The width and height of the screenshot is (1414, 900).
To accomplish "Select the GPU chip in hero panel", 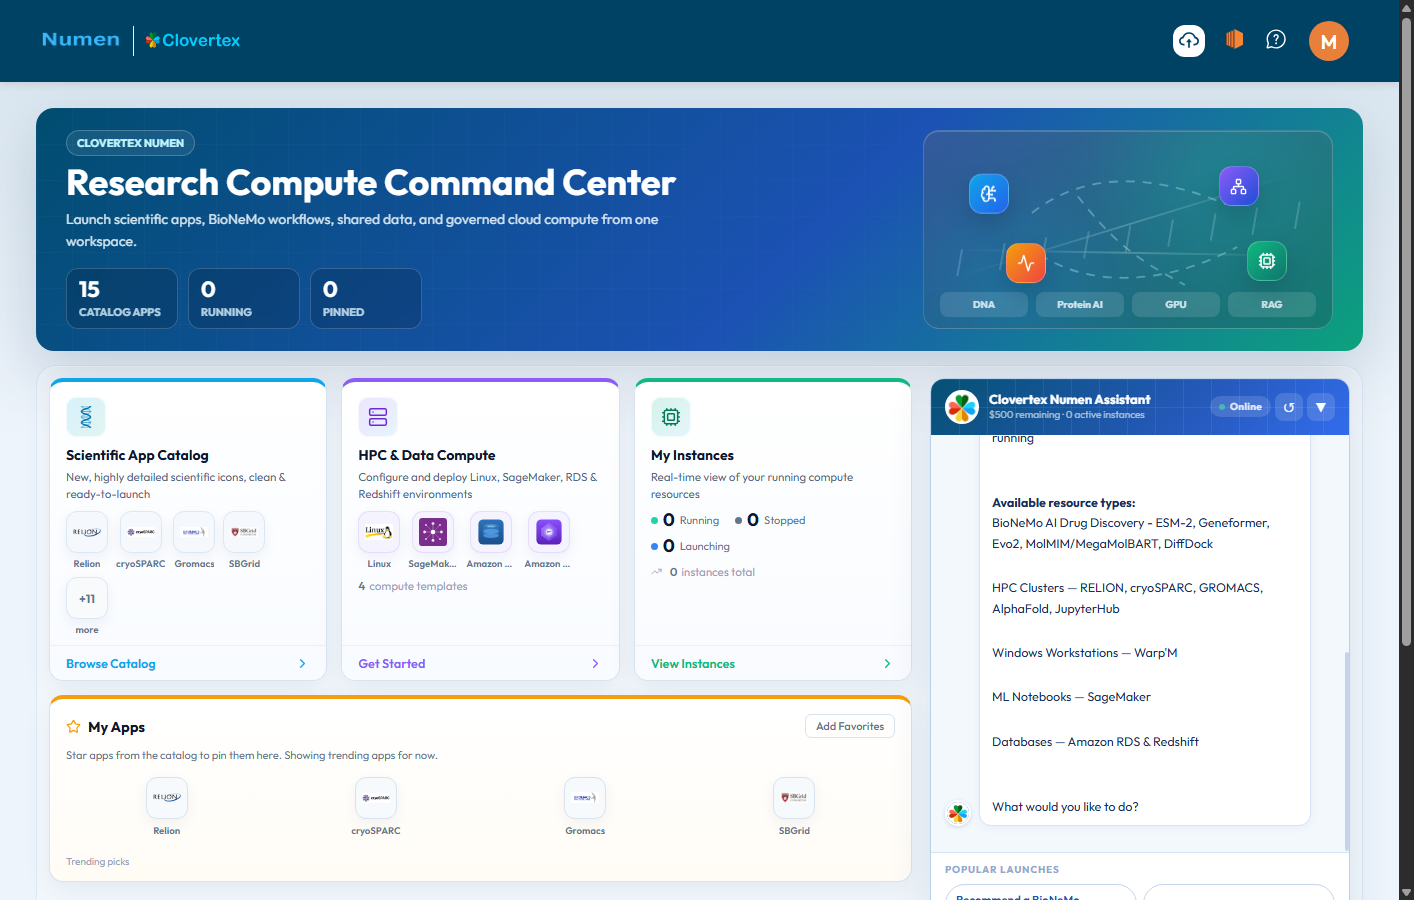I will click(1176, 305).
